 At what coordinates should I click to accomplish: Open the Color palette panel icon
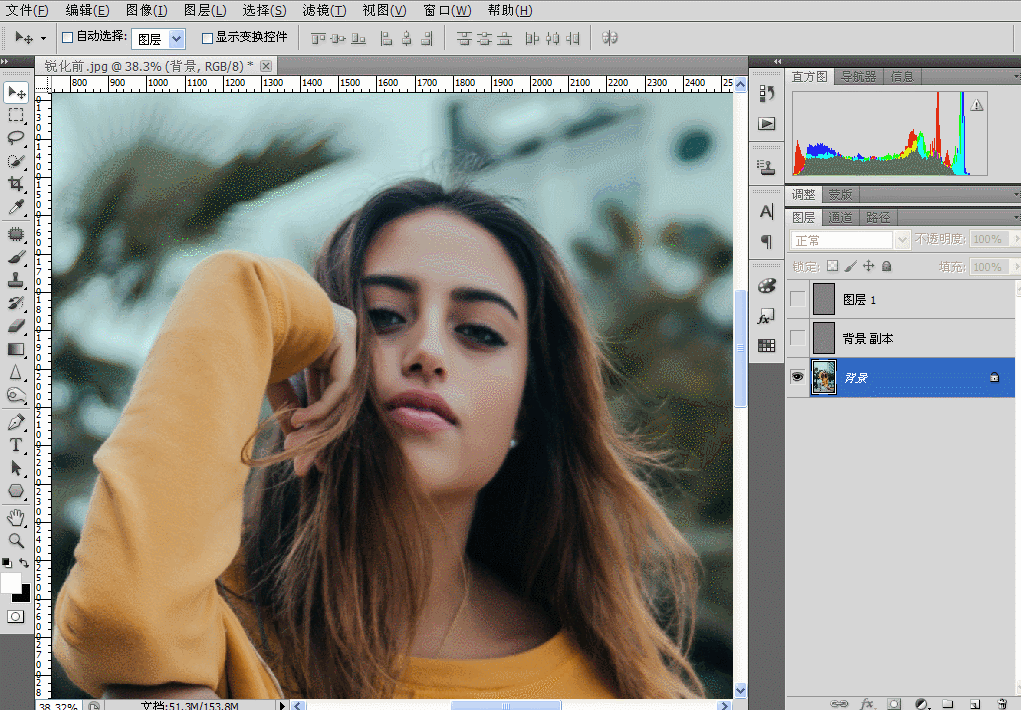766,285
